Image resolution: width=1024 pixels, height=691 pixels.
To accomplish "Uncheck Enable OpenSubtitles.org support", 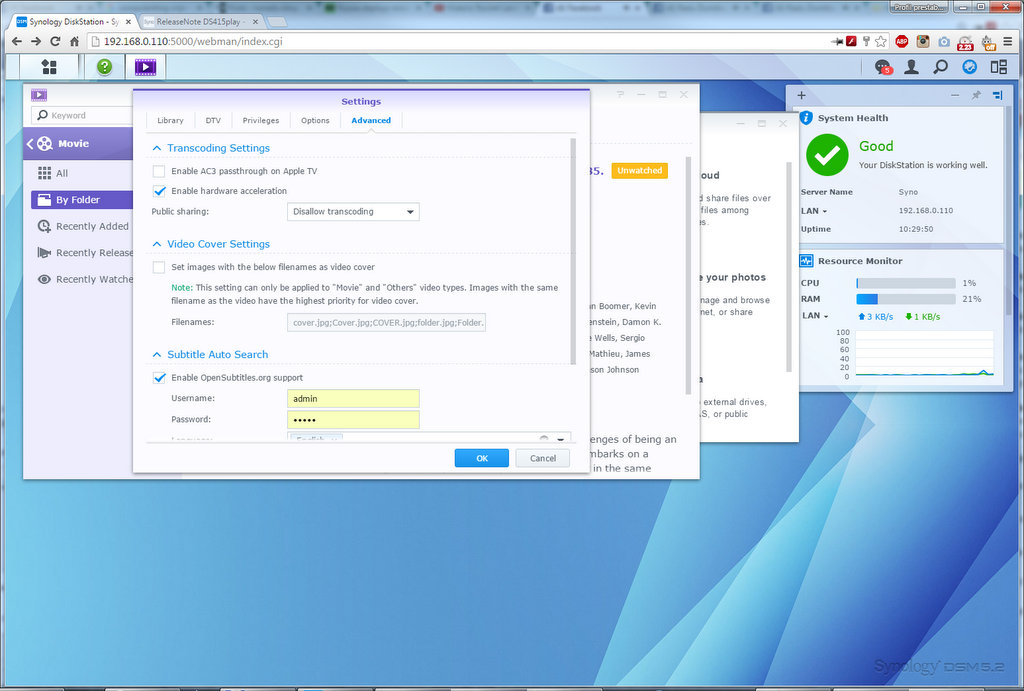I will [x=159, y=378].
